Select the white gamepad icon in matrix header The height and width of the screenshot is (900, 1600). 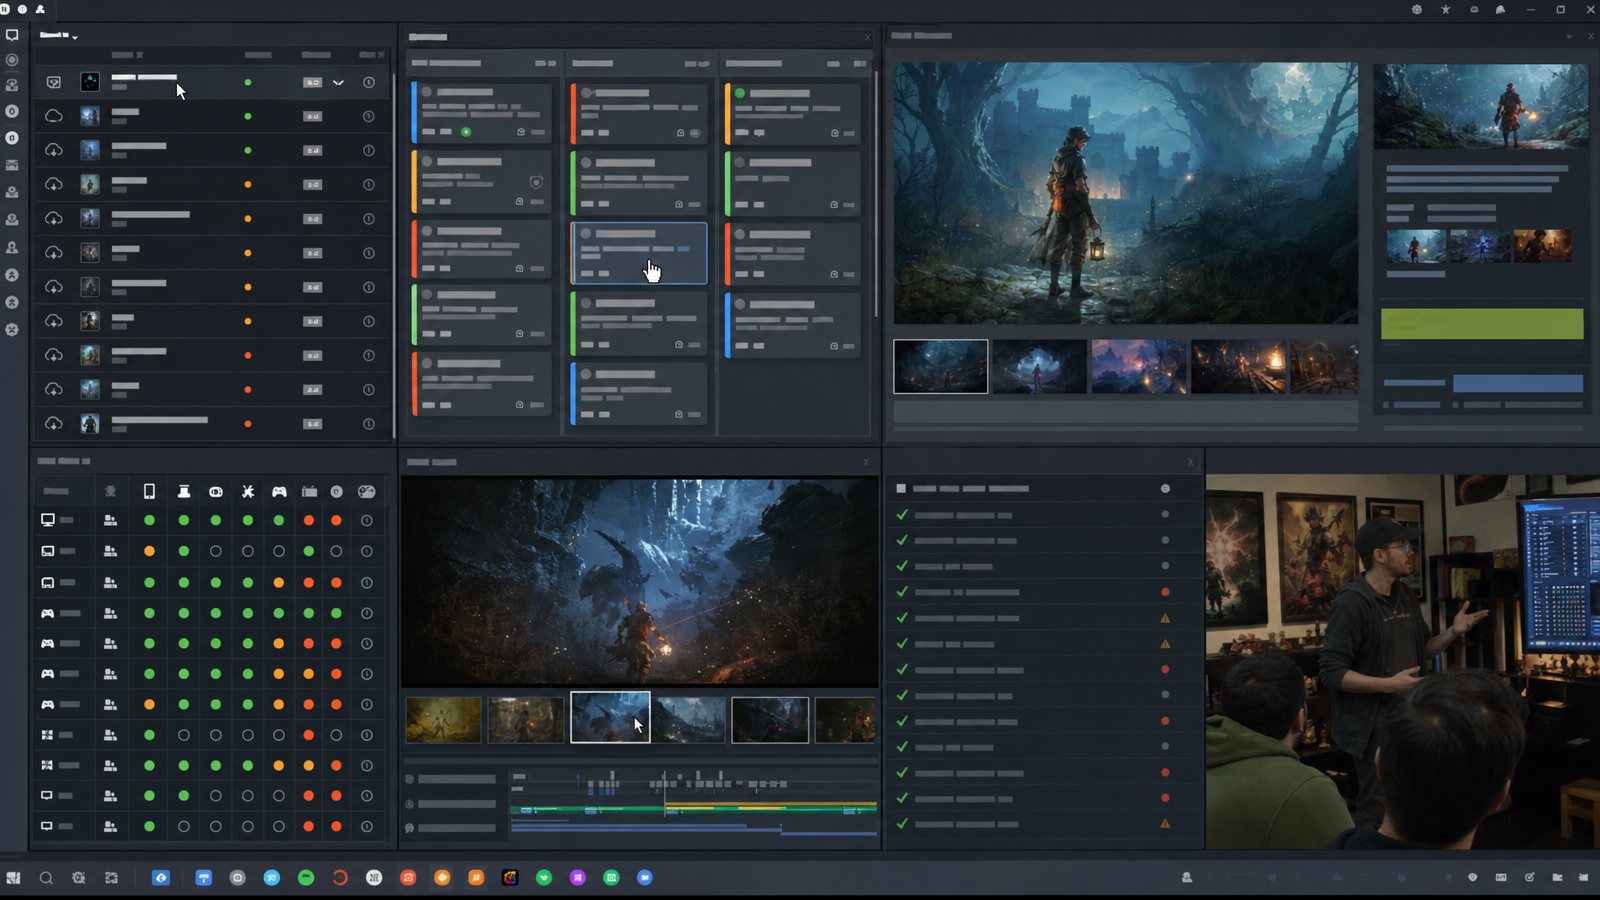coord(279,491)
